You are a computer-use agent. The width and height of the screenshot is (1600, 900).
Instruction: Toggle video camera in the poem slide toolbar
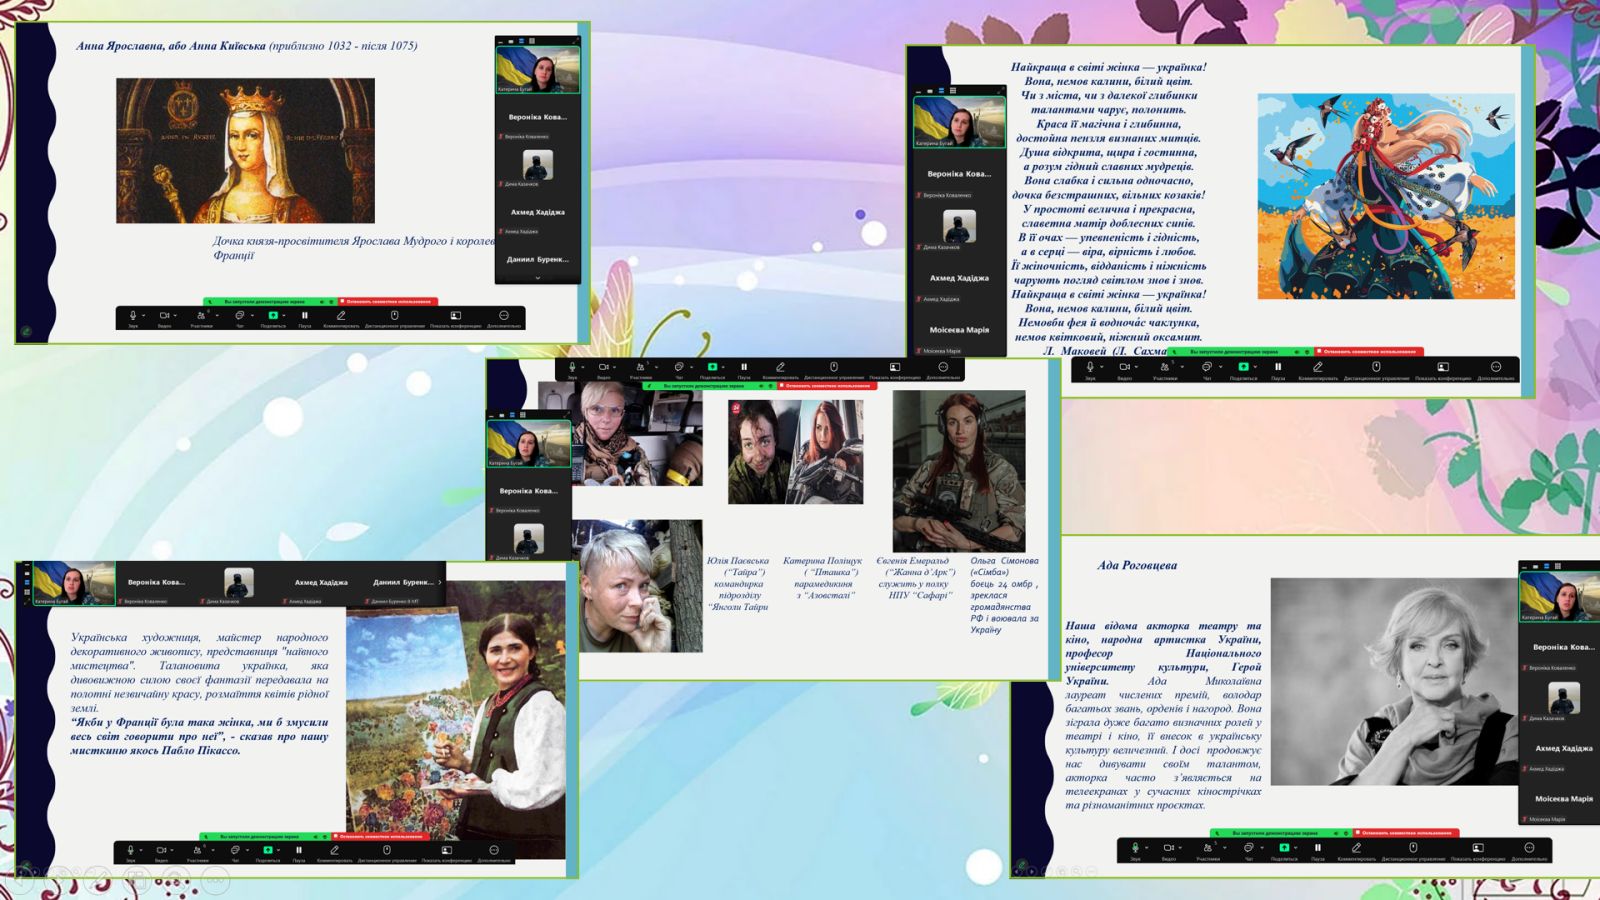coord(1124,367)
